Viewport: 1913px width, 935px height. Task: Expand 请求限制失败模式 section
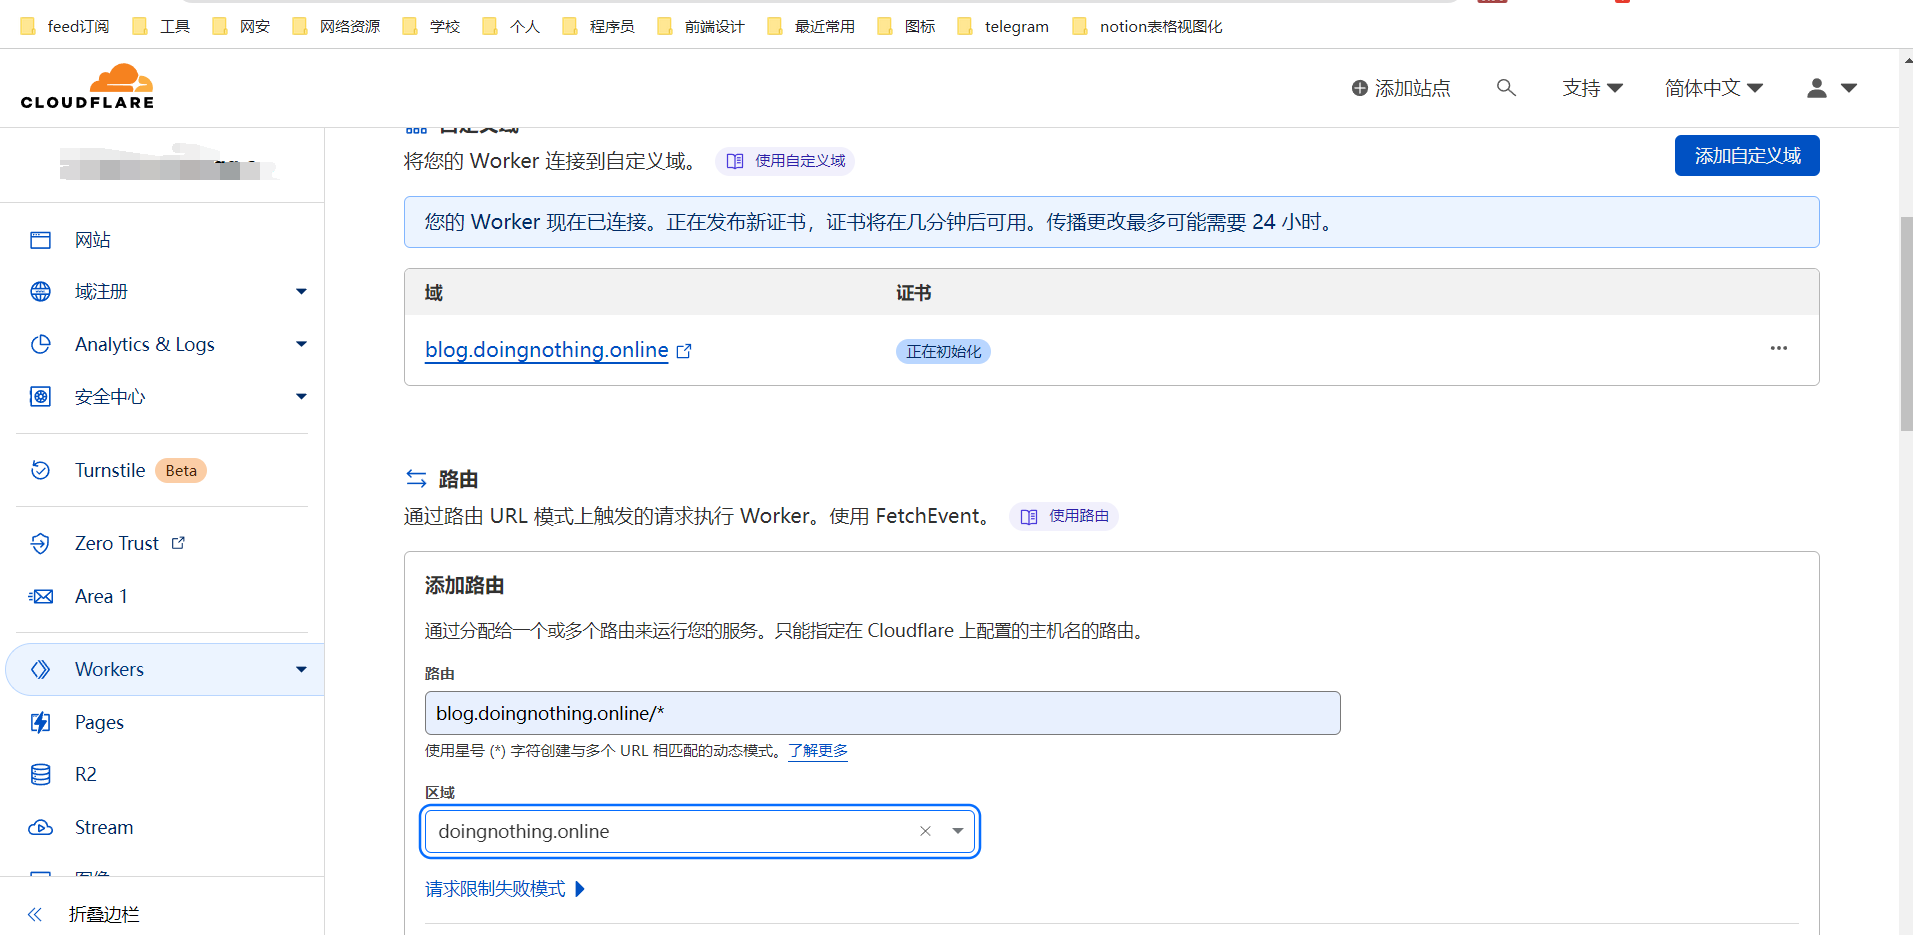[504, 889]
